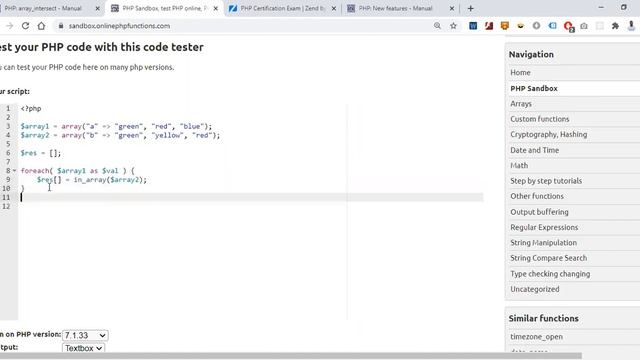The image size is (640, 360).
Task: Choose the PHP version dropdown 7.1.33
Action: click(x=85, y=335)
